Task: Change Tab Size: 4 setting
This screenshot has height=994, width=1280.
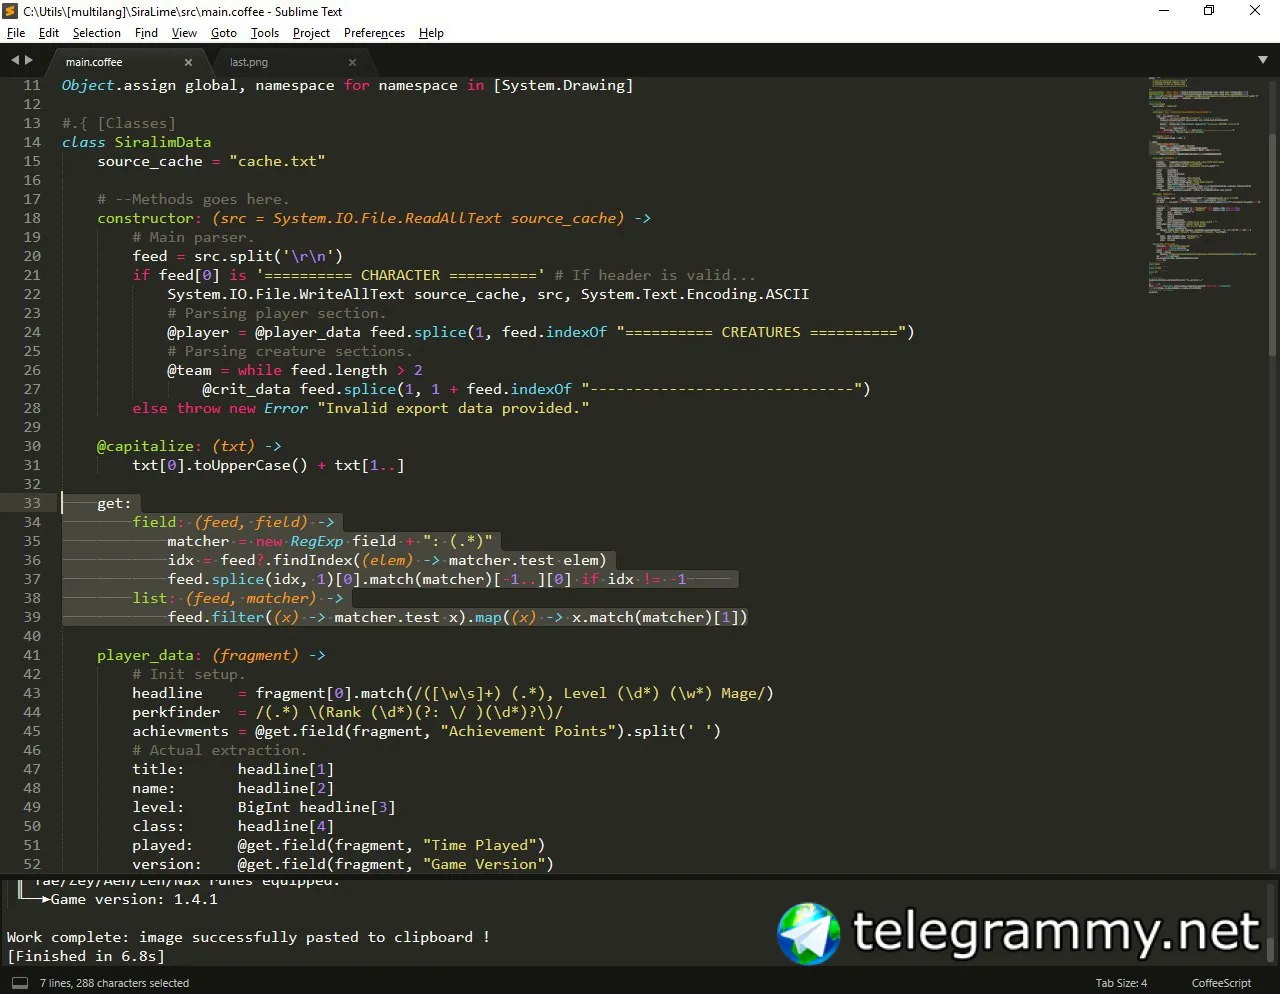Action: [1121, 983]
